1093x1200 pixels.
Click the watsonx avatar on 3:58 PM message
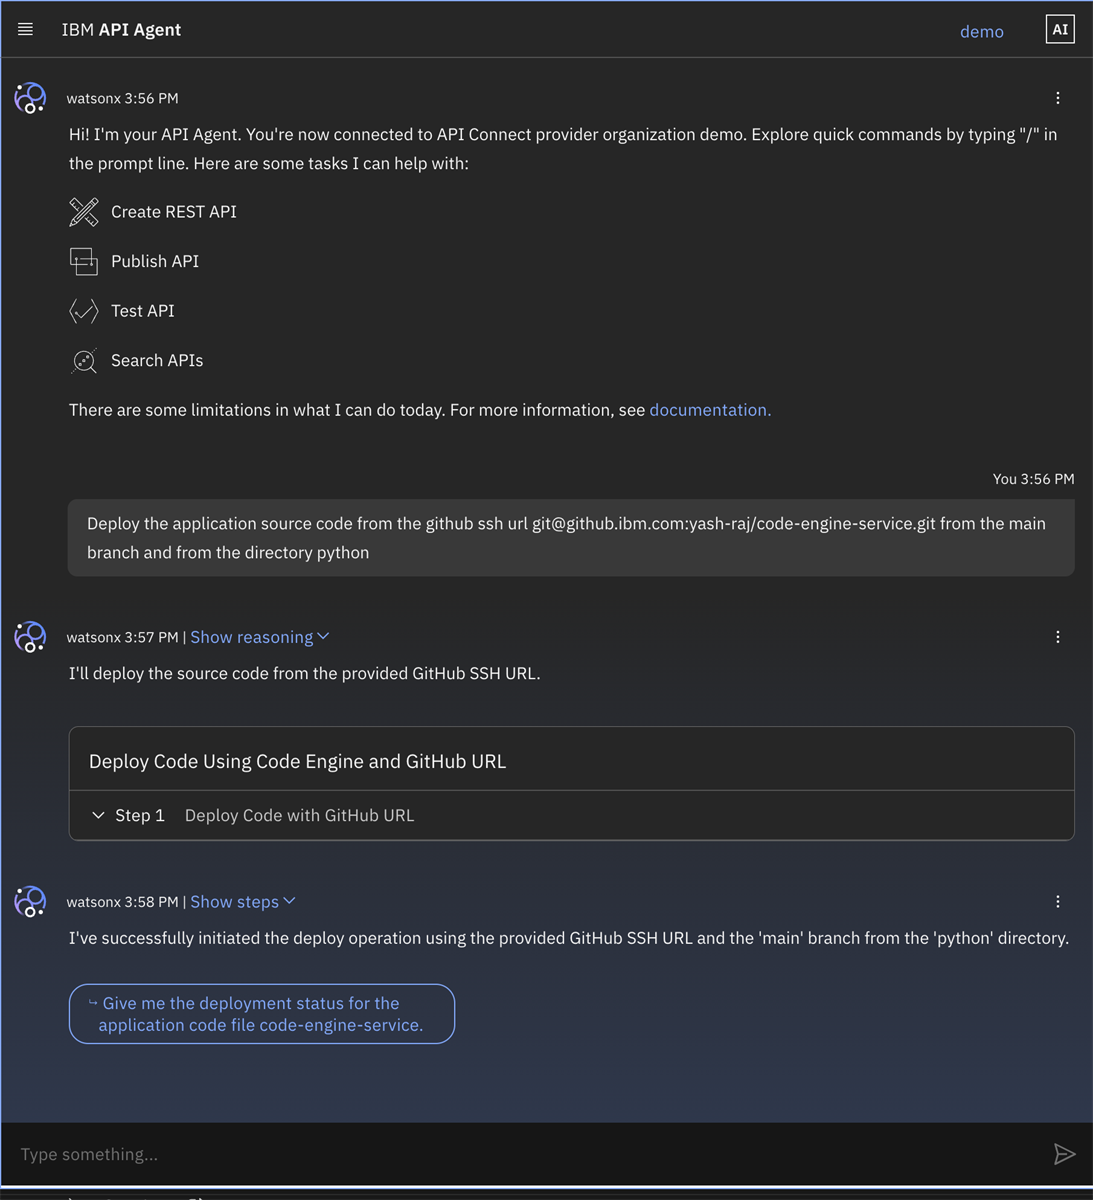(30, 901)
